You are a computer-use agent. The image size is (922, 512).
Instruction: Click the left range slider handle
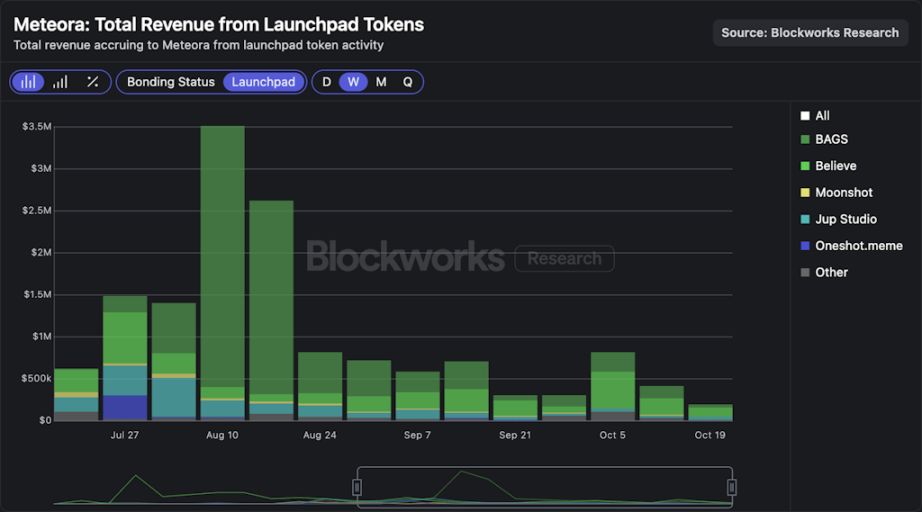[x=357, y=487]
